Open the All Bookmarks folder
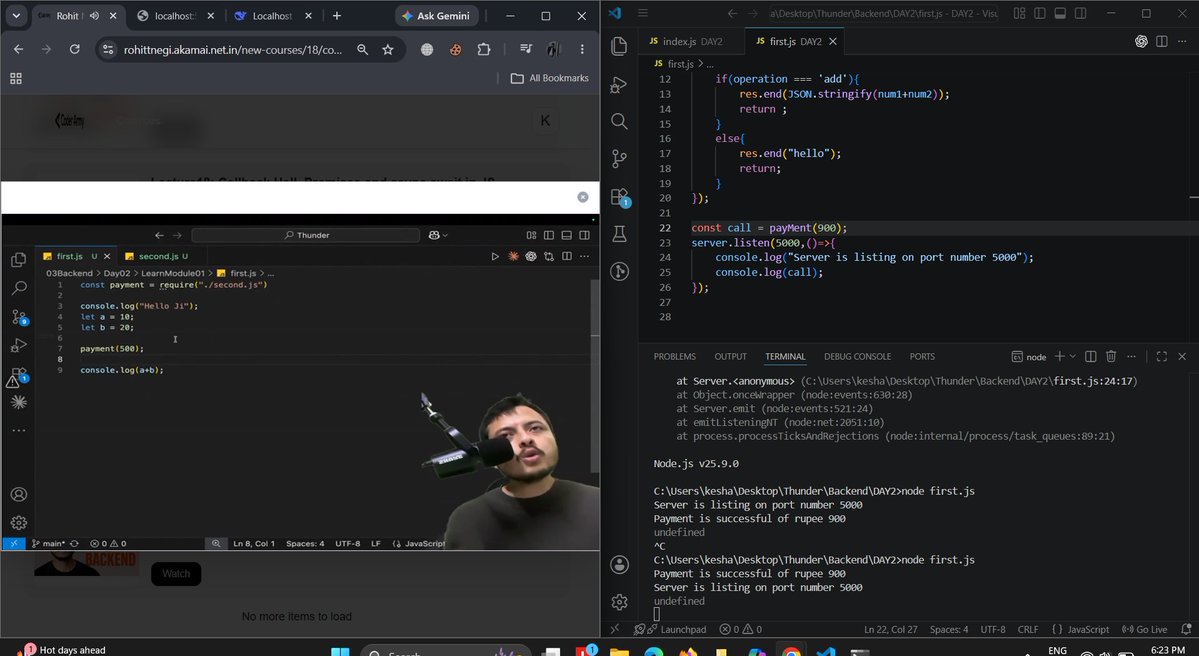Viewport: 1199px width, 656px height. [x=550, y=78]
